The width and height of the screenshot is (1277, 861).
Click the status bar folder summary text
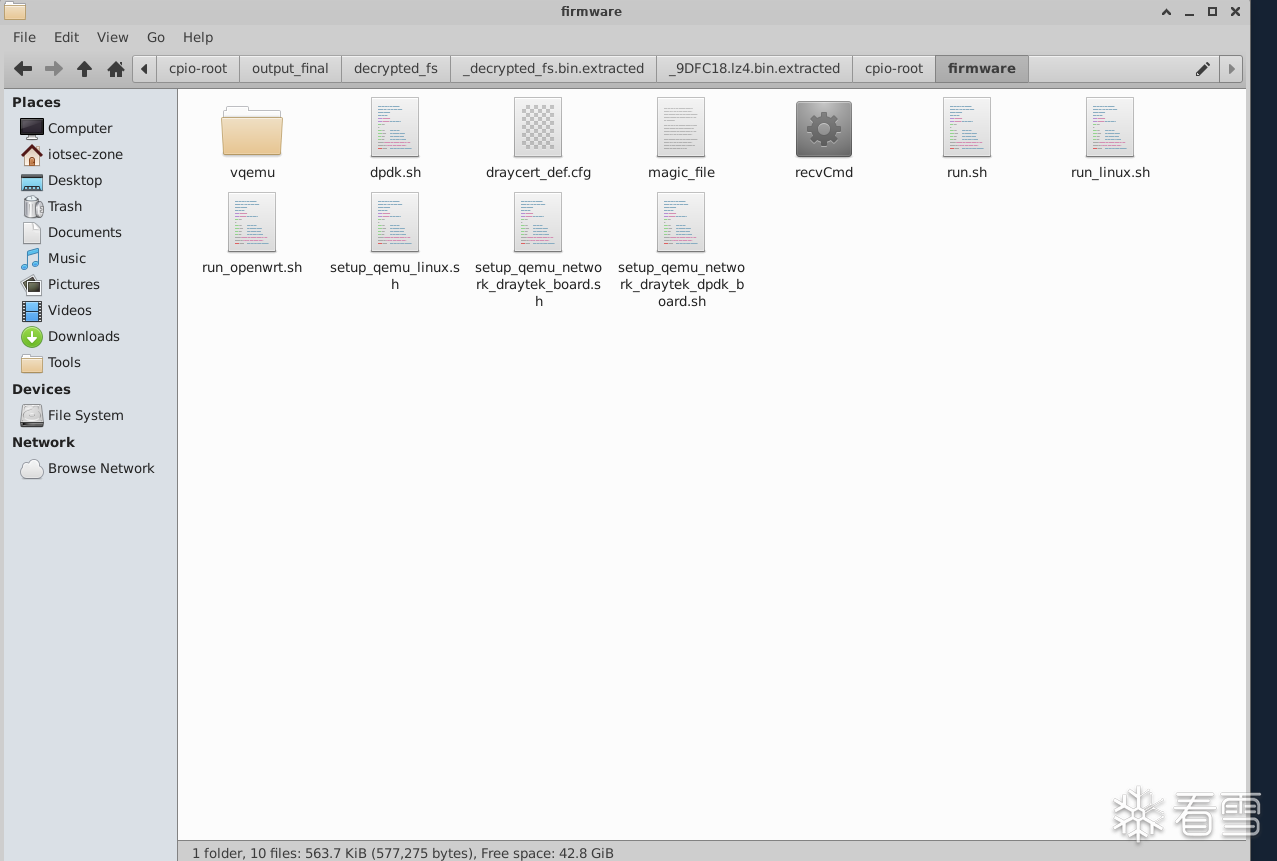click(403, 853)
